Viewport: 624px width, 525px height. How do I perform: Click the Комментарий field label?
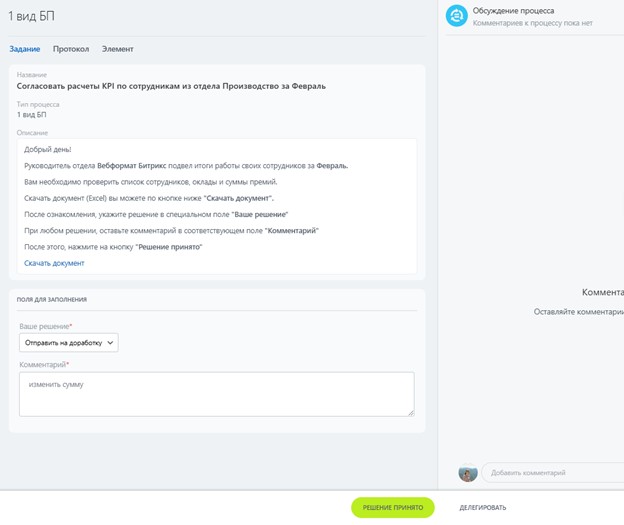42,365
